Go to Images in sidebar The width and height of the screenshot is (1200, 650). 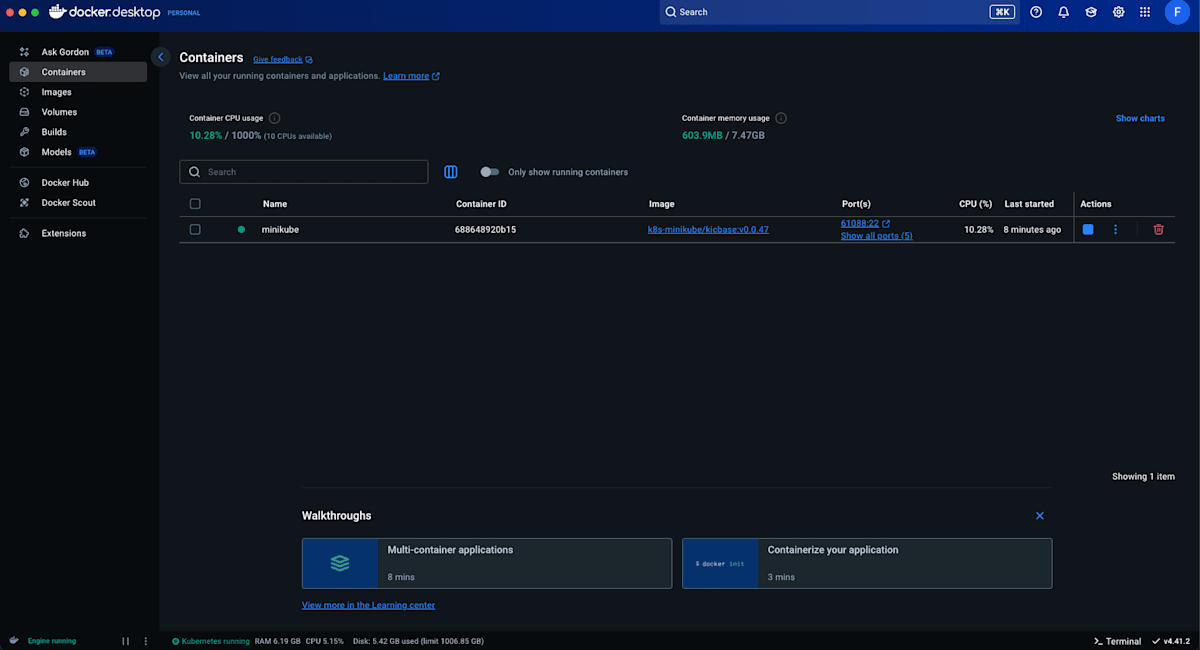(x=78, y=92)
